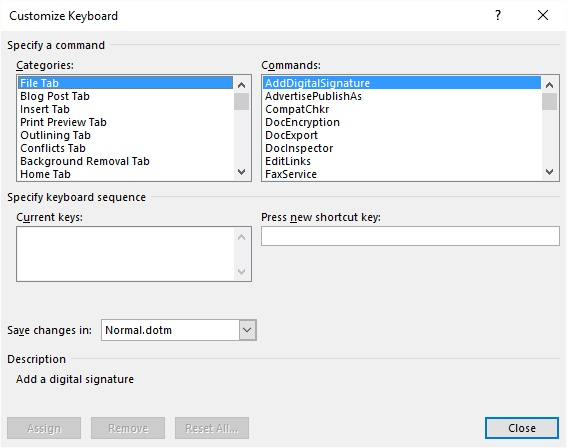Click the Press new shortcut key field
Image resolution: width=567 pixels, height=448 pixels.
coord(410,236)
